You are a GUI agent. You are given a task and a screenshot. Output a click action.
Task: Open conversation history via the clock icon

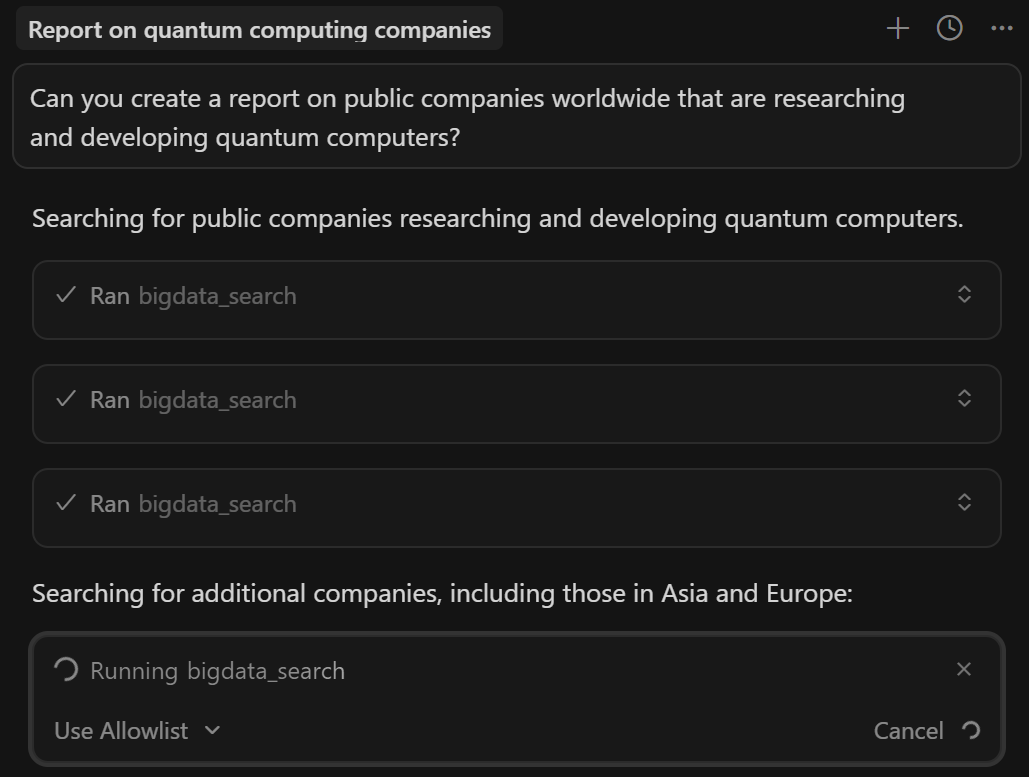(x=948, y=28)
